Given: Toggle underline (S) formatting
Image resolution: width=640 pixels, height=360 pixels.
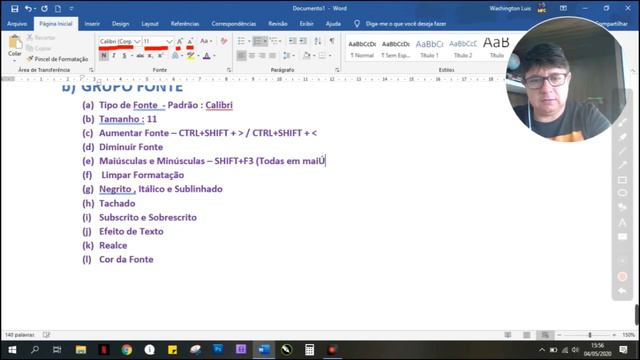Looking at the screenshot, I should [x=124, y=56].
